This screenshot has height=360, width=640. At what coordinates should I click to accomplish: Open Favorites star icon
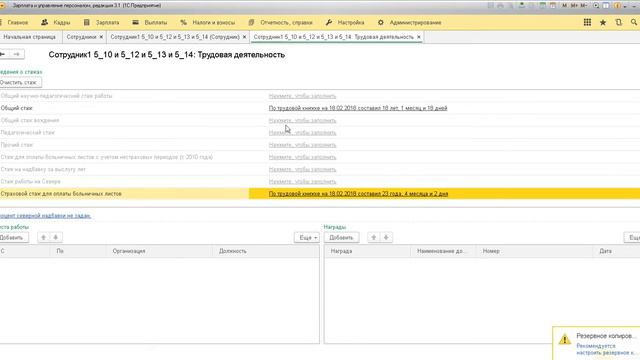click(603, 22)
